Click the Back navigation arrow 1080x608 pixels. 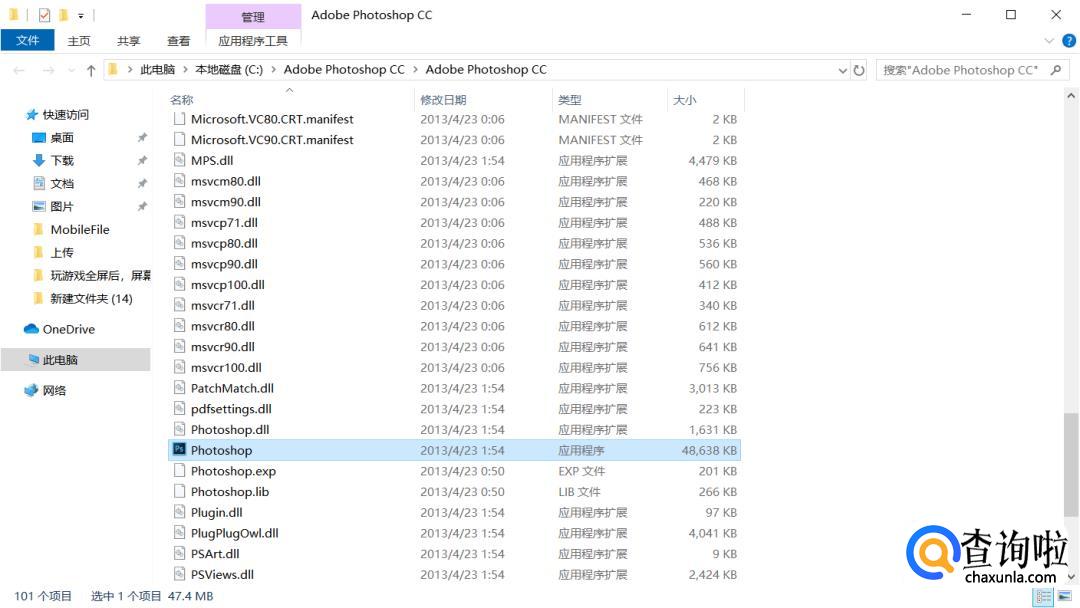pos(19,70)
